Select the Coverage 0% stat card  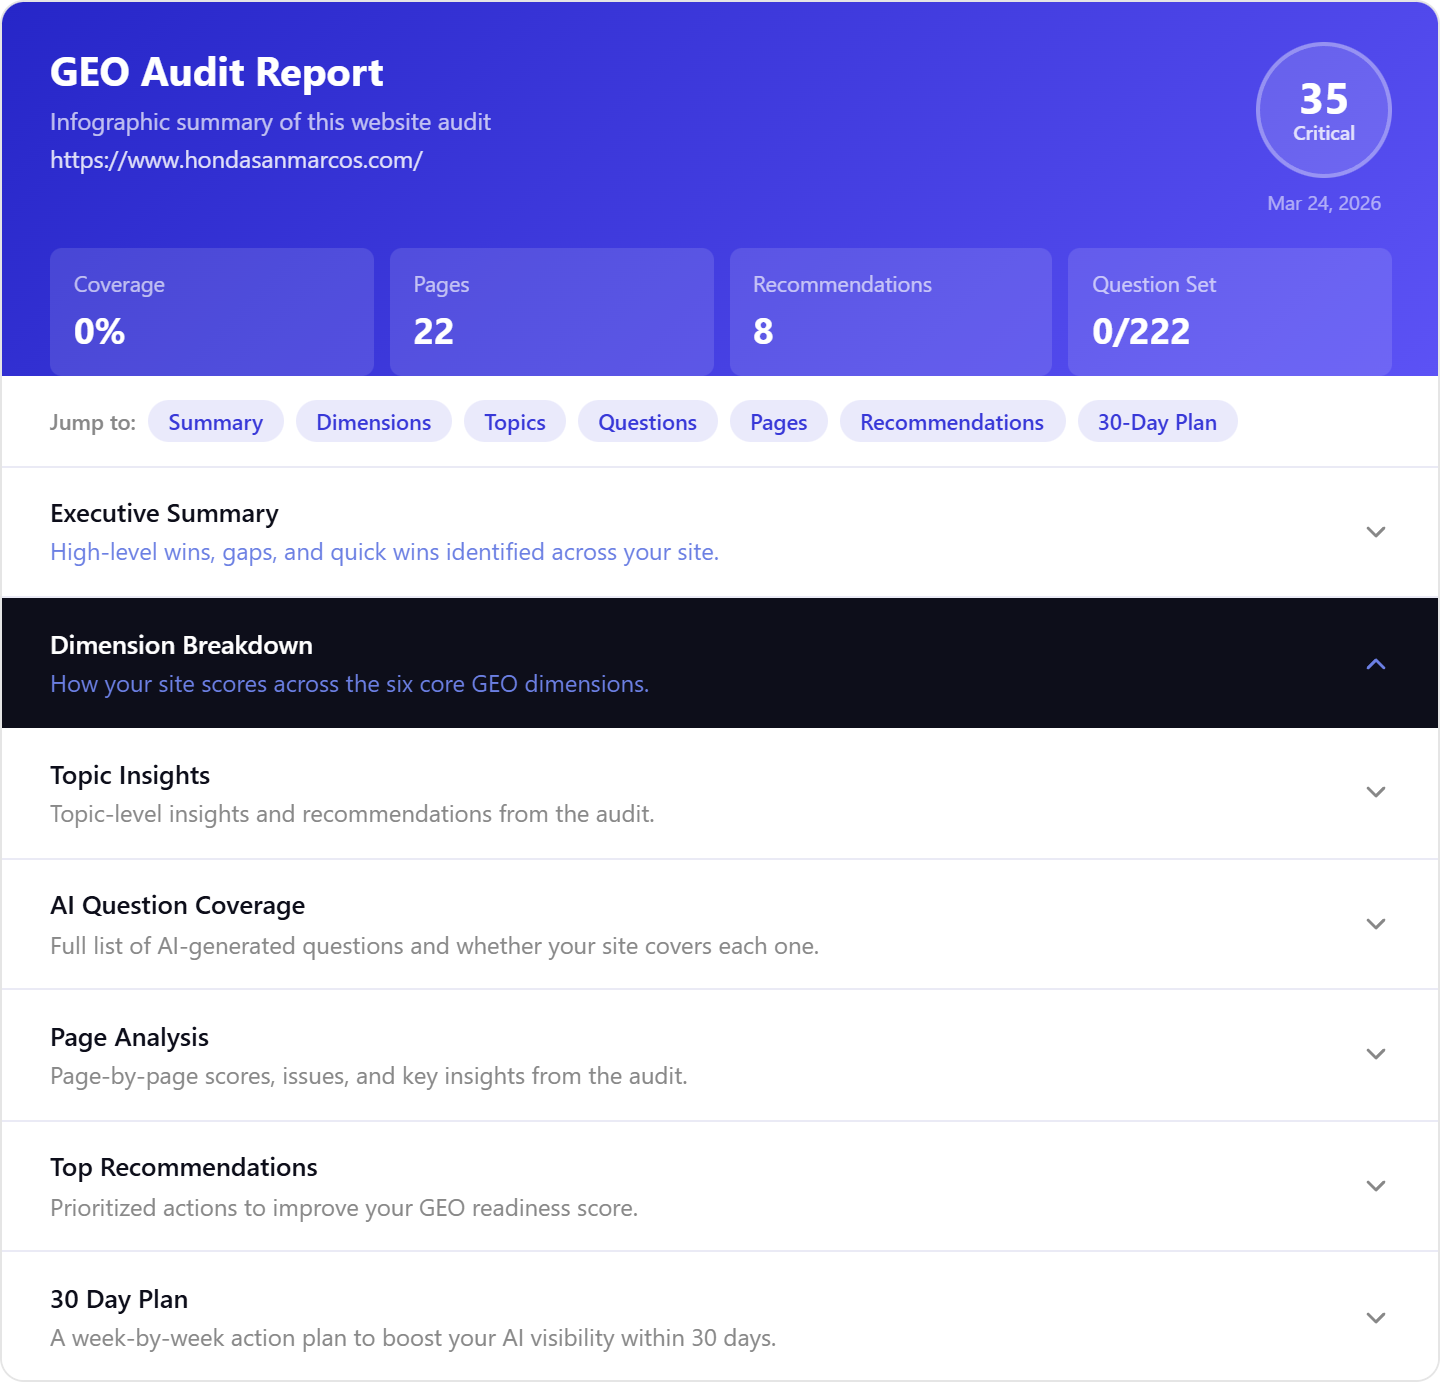[x=212, y=312]
